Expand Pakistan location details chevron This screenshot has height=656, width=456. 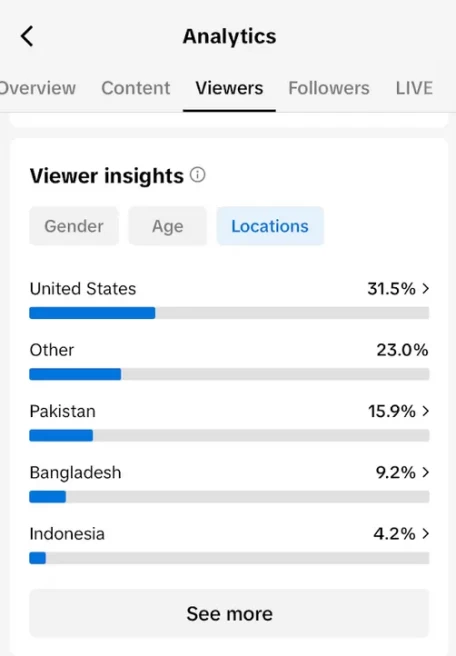(x=425, y=411)
